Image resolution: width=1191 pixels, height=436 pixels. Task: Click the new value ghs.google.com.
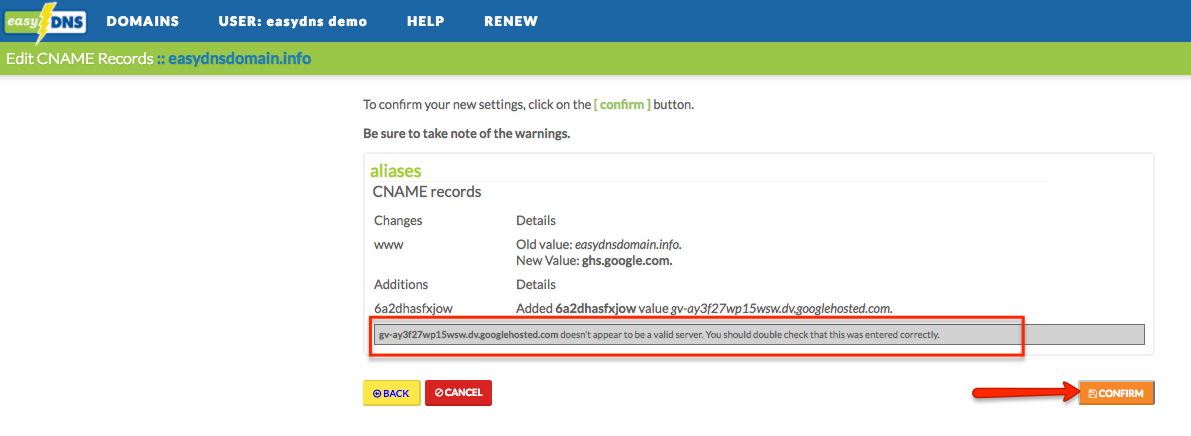click(627, 261)
